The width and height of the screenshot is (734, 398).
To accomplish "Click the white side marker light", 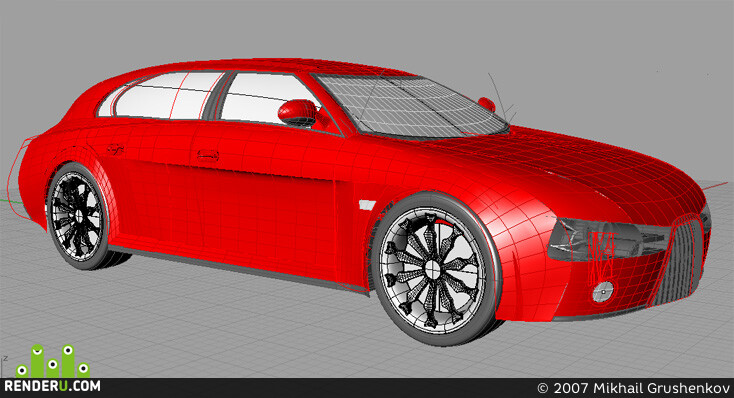I will tap(367, 205).
